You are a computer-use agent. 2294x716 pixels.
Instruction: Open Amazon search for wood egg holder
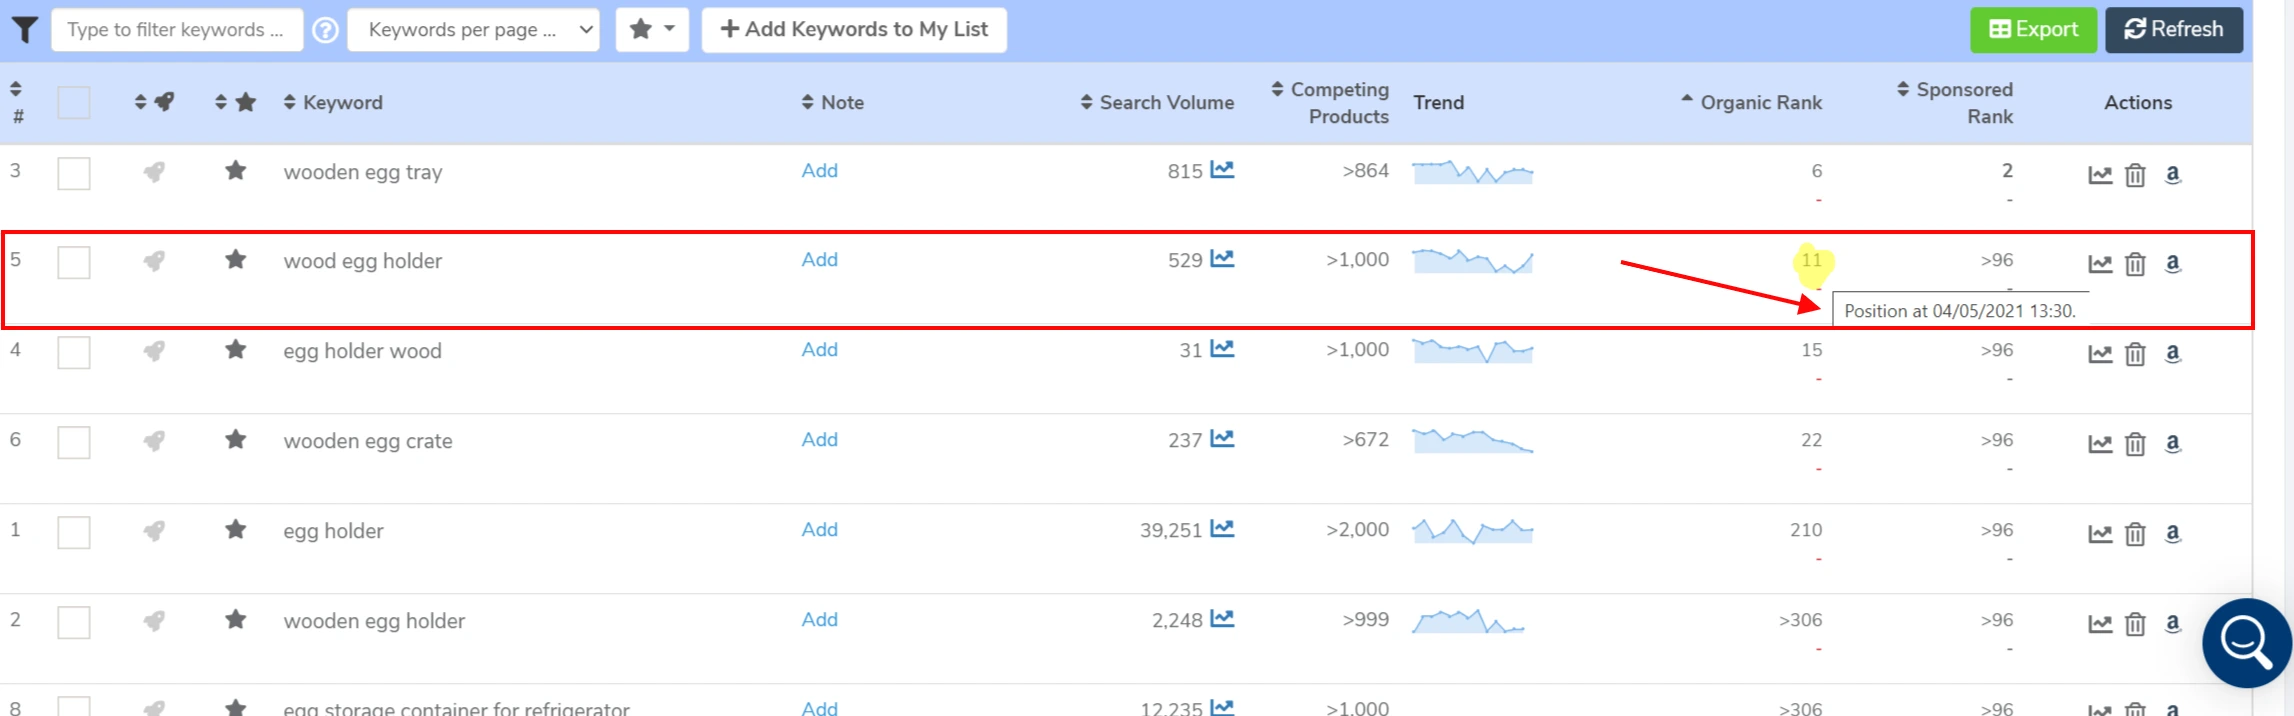pyautogui.click(x=2172, y=264)
